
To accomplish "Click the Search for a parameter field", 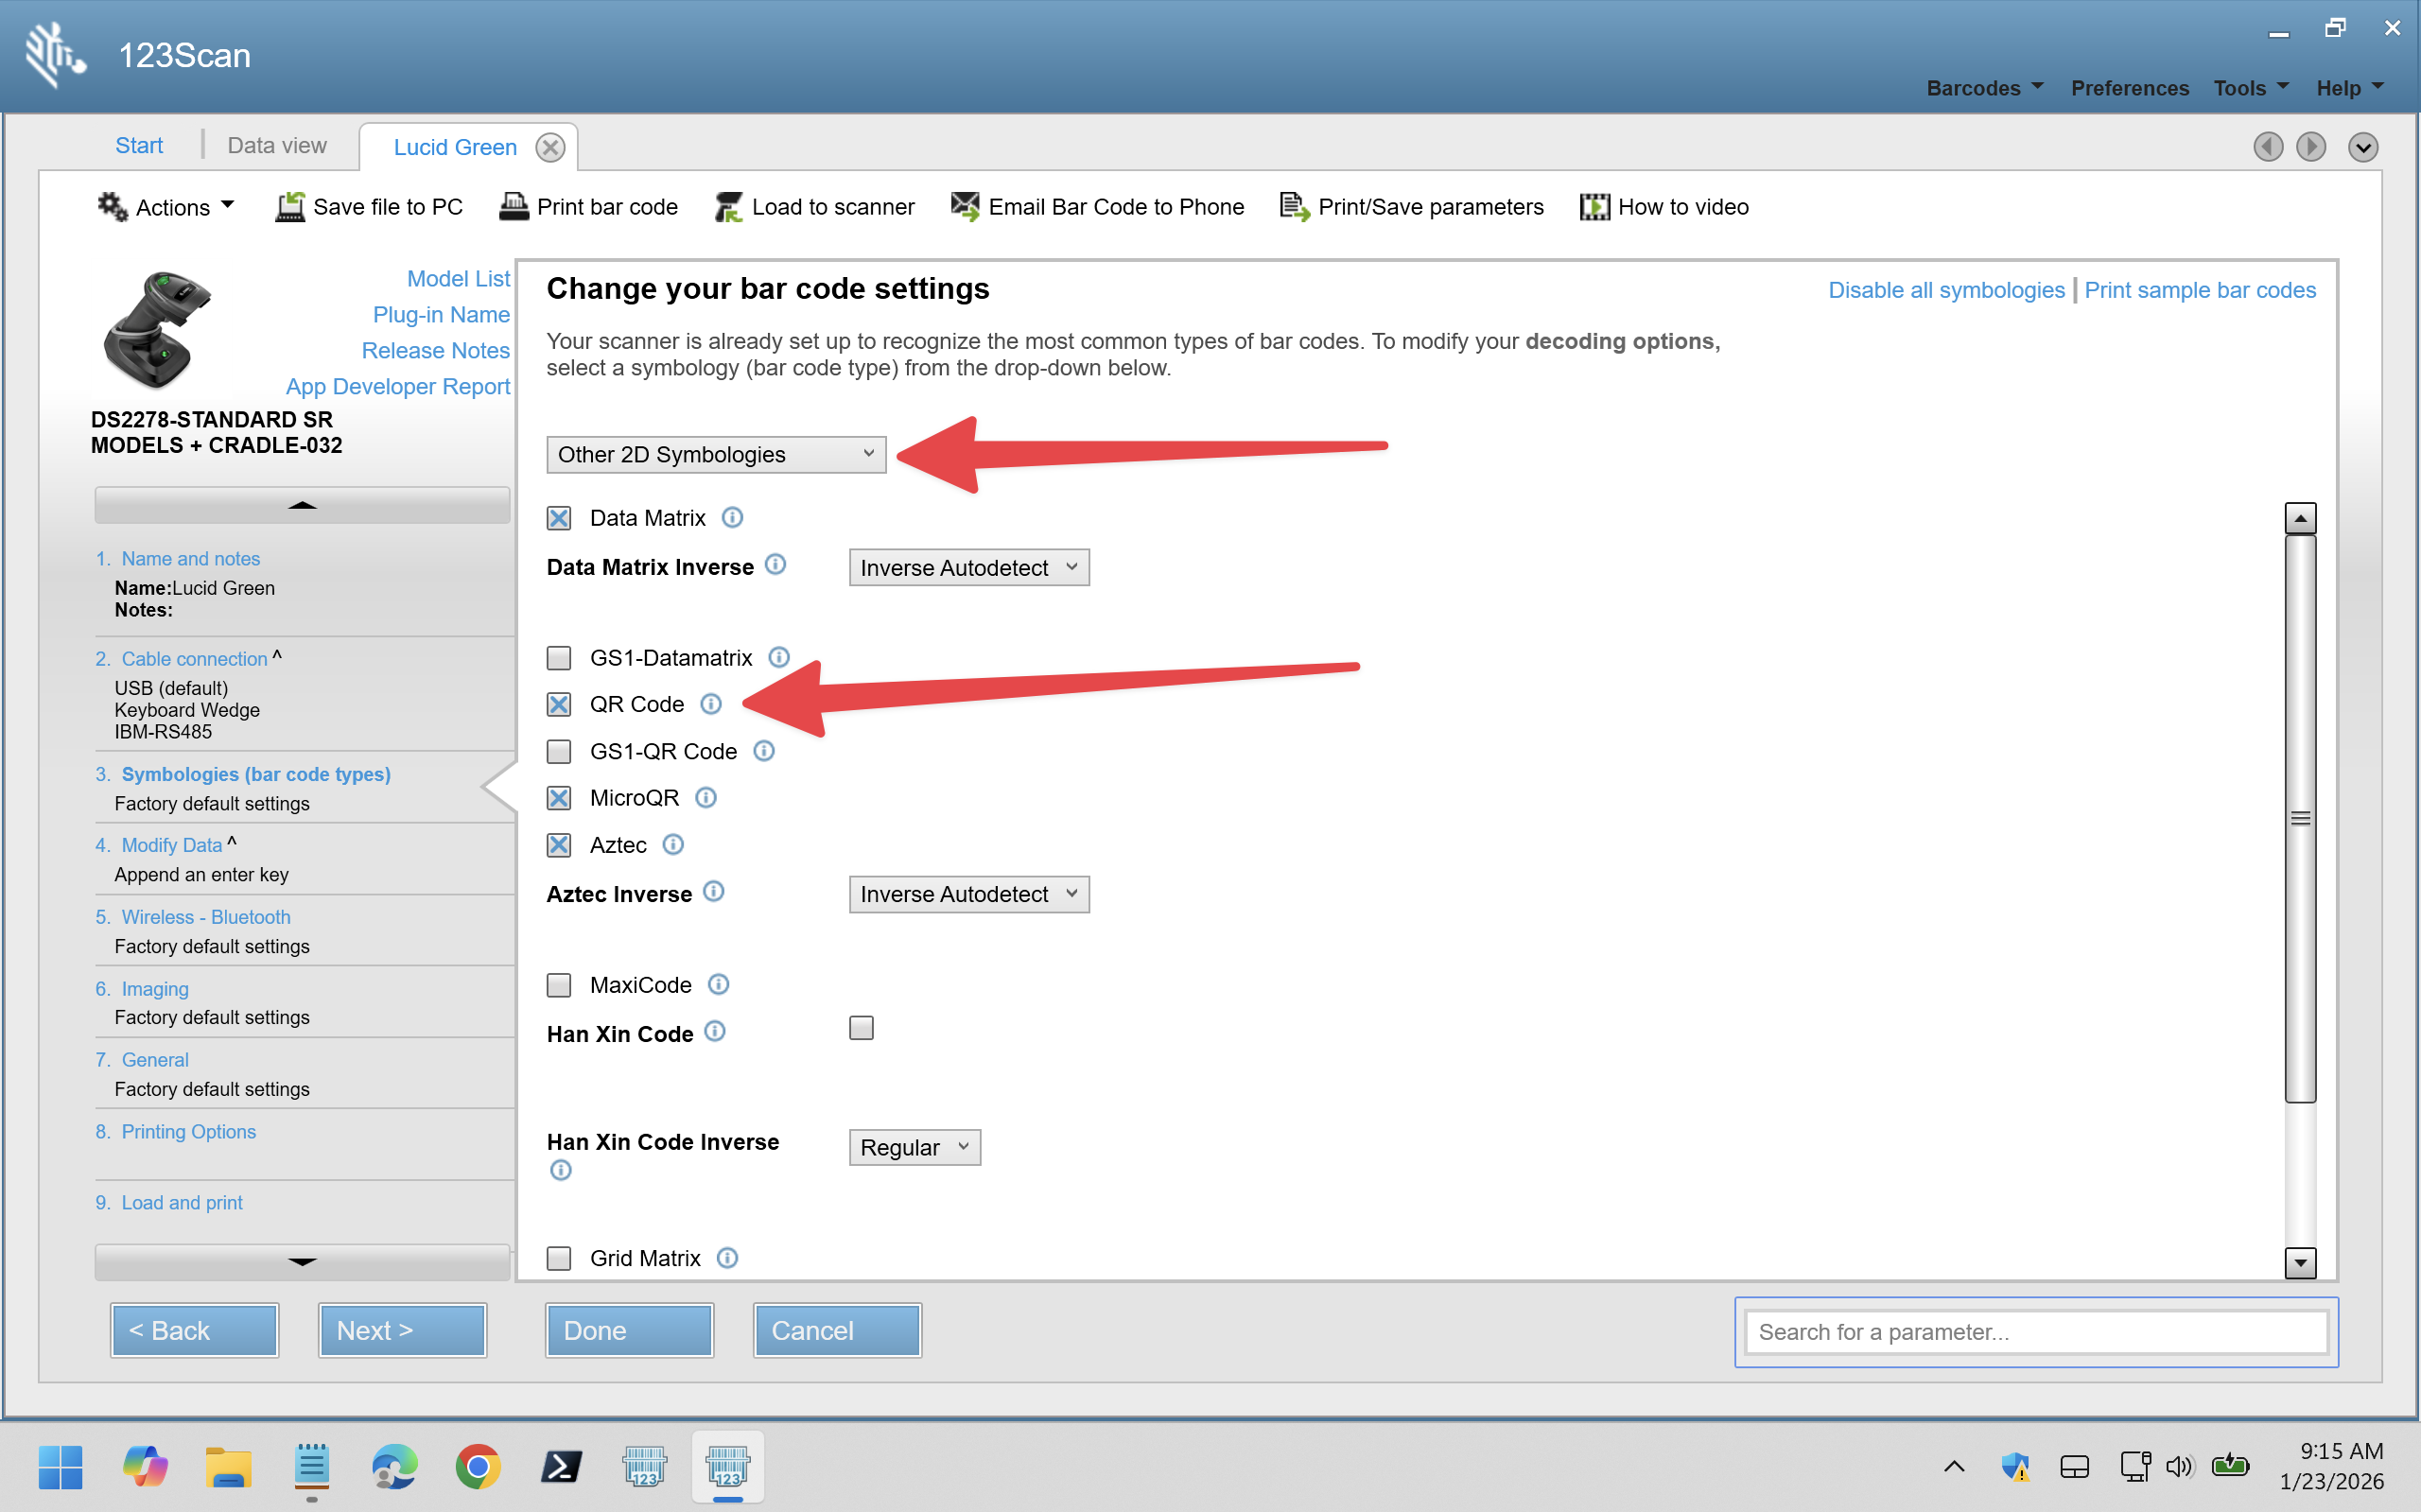I will [x=2035, y=1332].
